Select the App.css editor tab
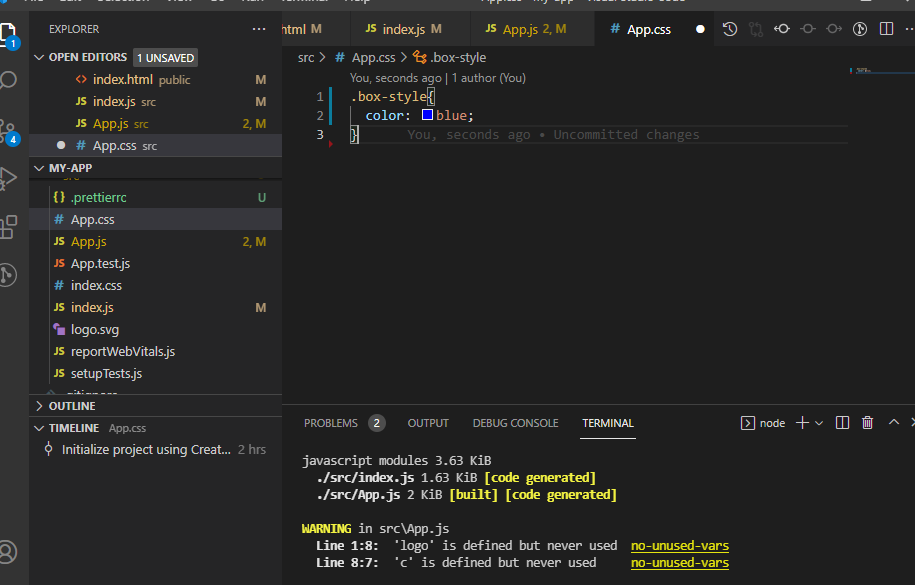915x585 pixels. tap(655, 29)
